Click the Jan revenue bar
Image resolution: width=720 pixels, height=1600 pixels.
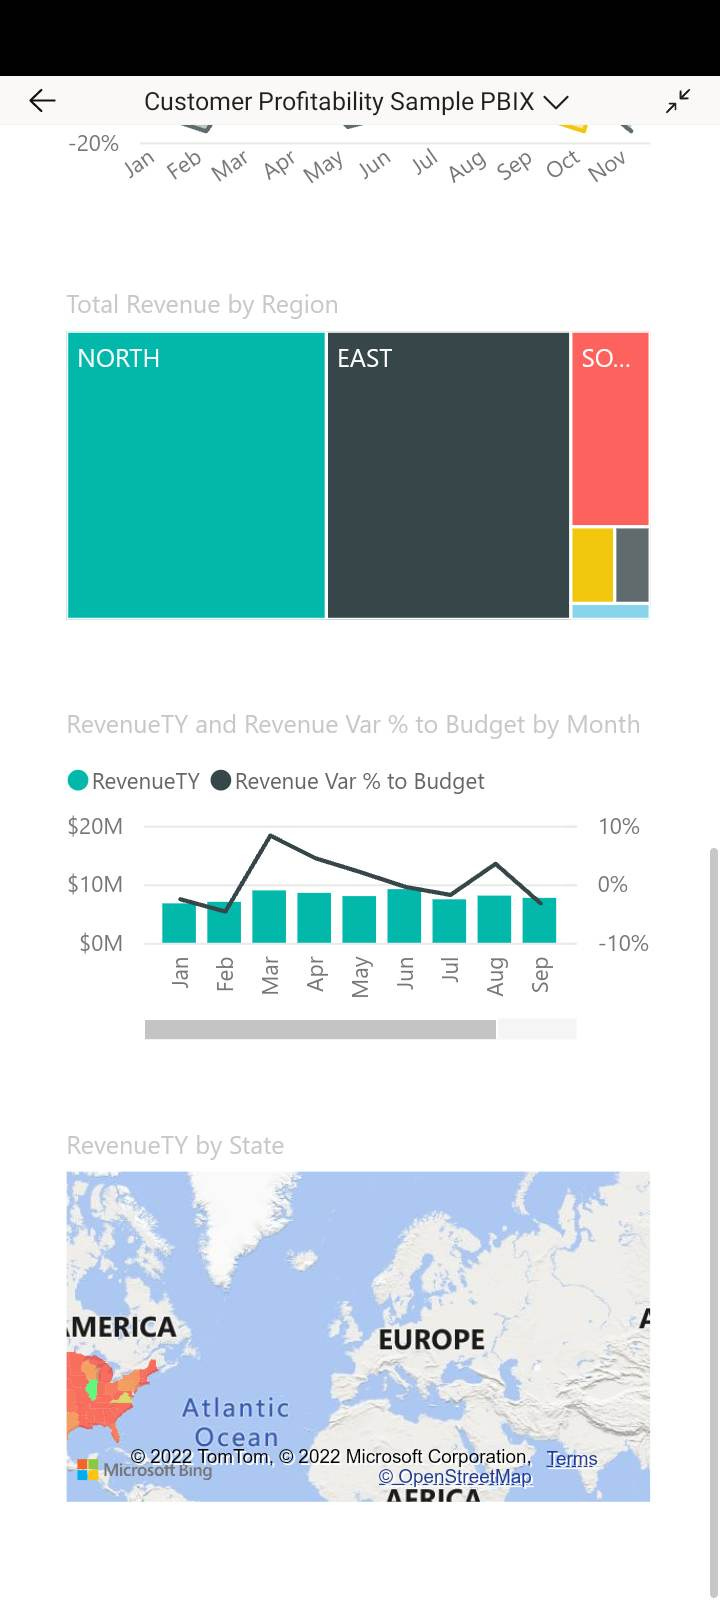click(x=179, y=923)
